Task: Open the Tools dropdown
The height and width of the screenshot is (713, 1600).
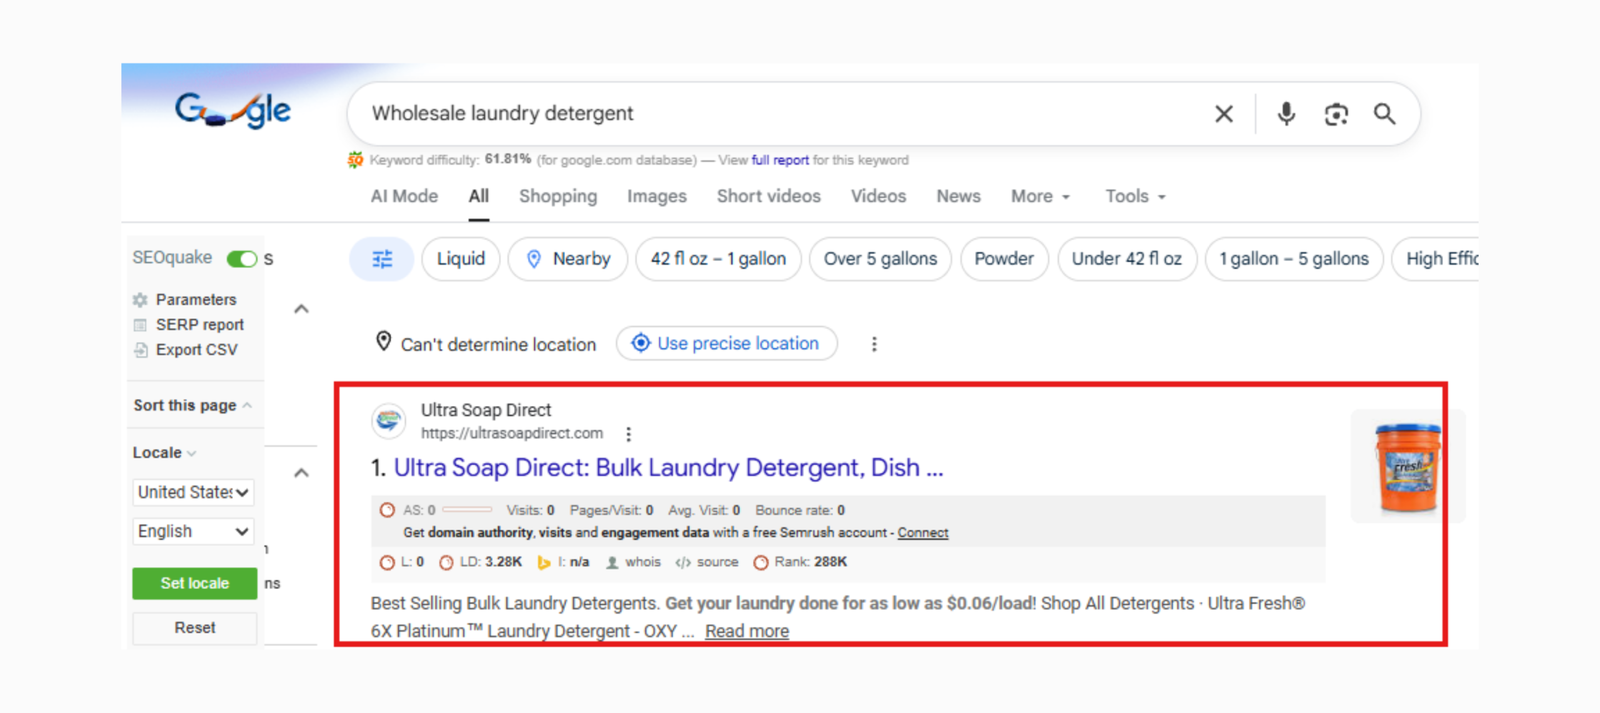Action: pyautogui.click(x=1135, y=197)
